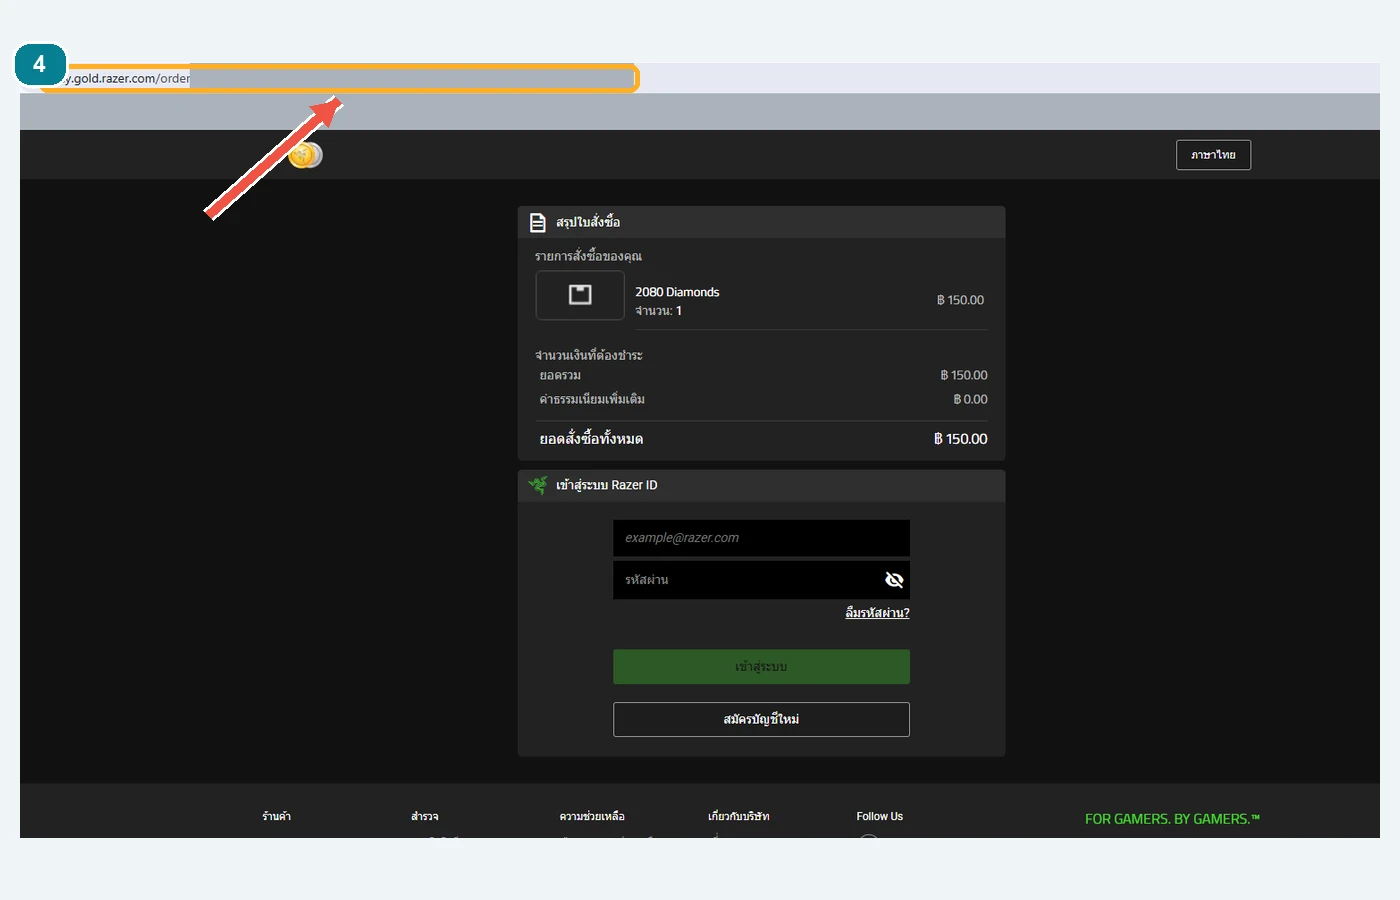Click the Razer snake logo icon
This screenshot has height=900, width=1400.
(x=538, y=485)
